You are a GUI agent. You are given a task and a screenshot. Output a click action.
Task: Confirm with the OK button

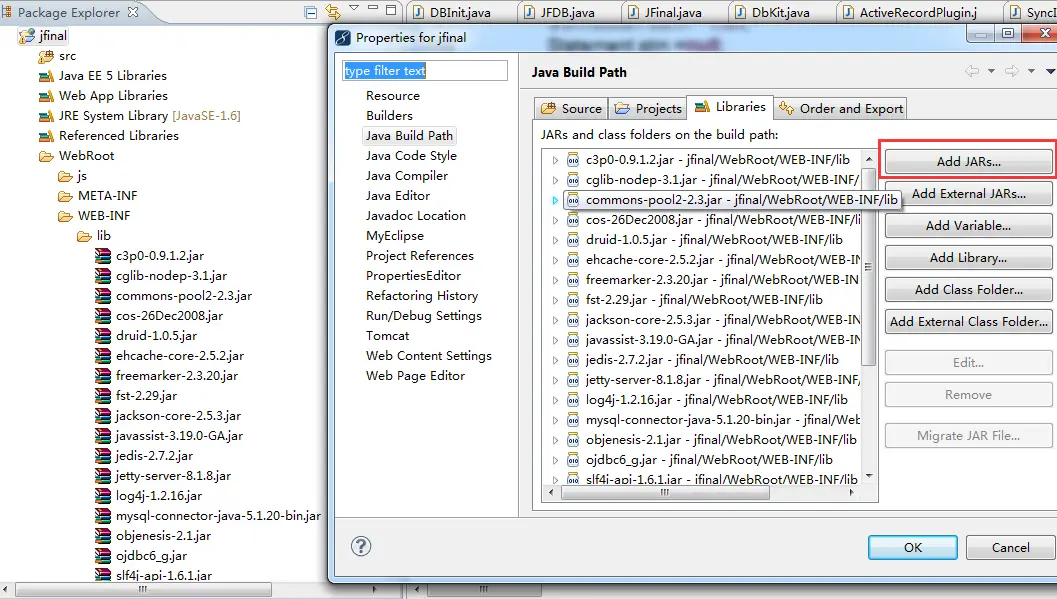(913, 548)
